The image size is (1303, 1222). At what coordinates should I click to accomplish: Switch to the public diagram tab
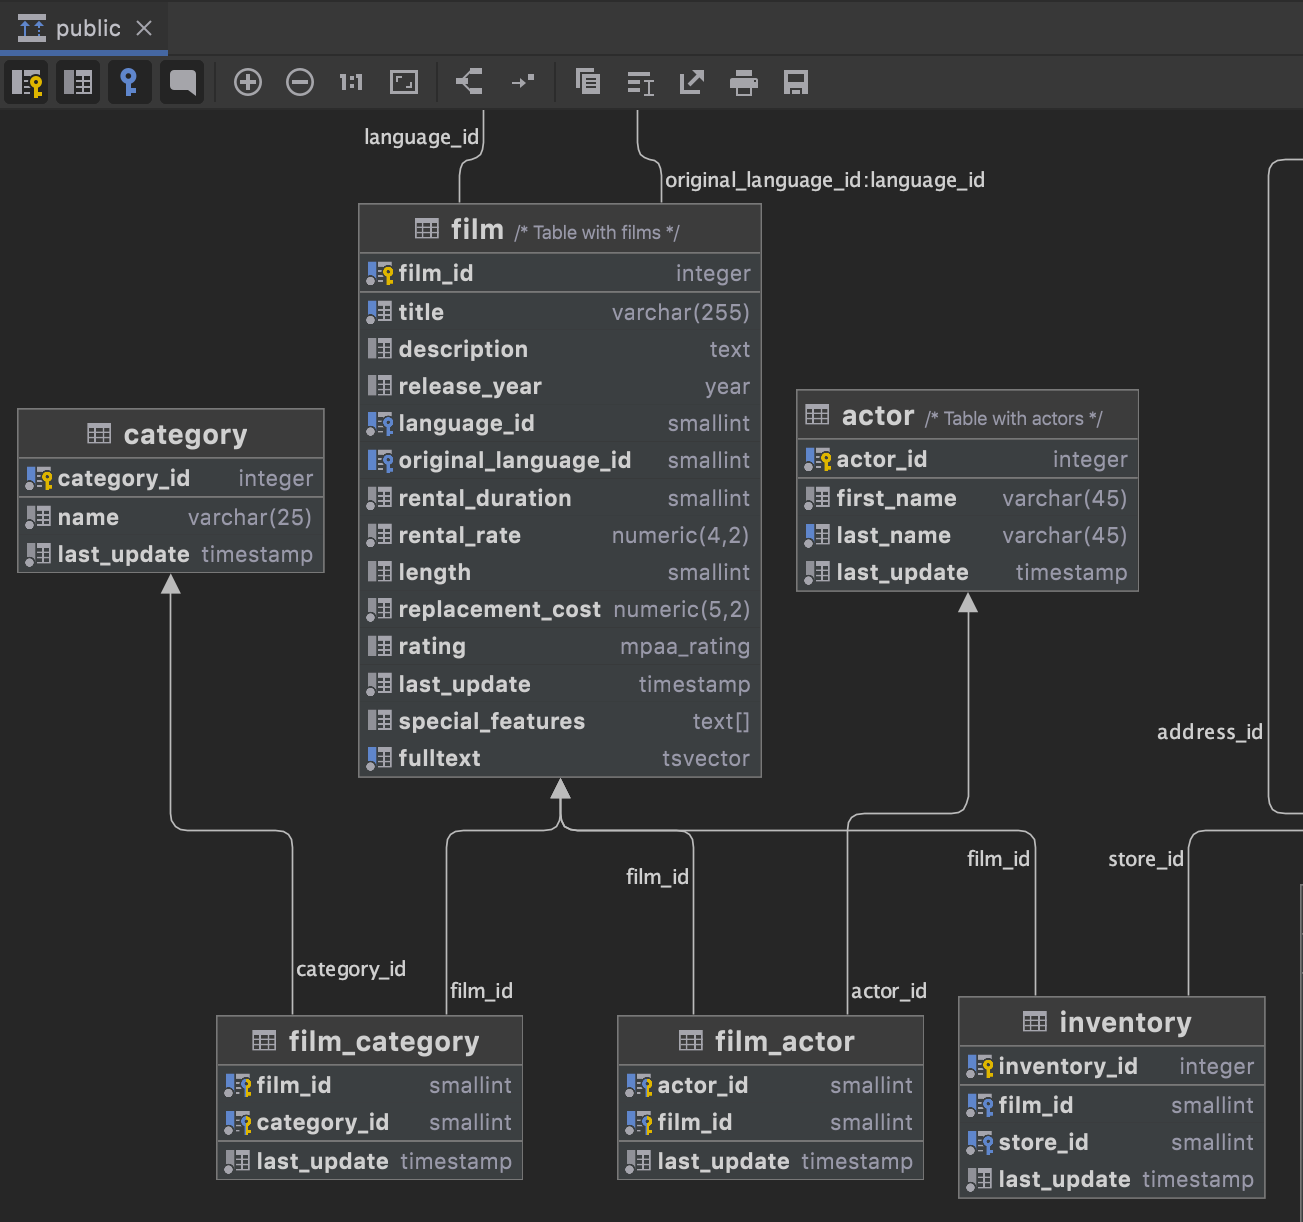click(x=88, y=28)
